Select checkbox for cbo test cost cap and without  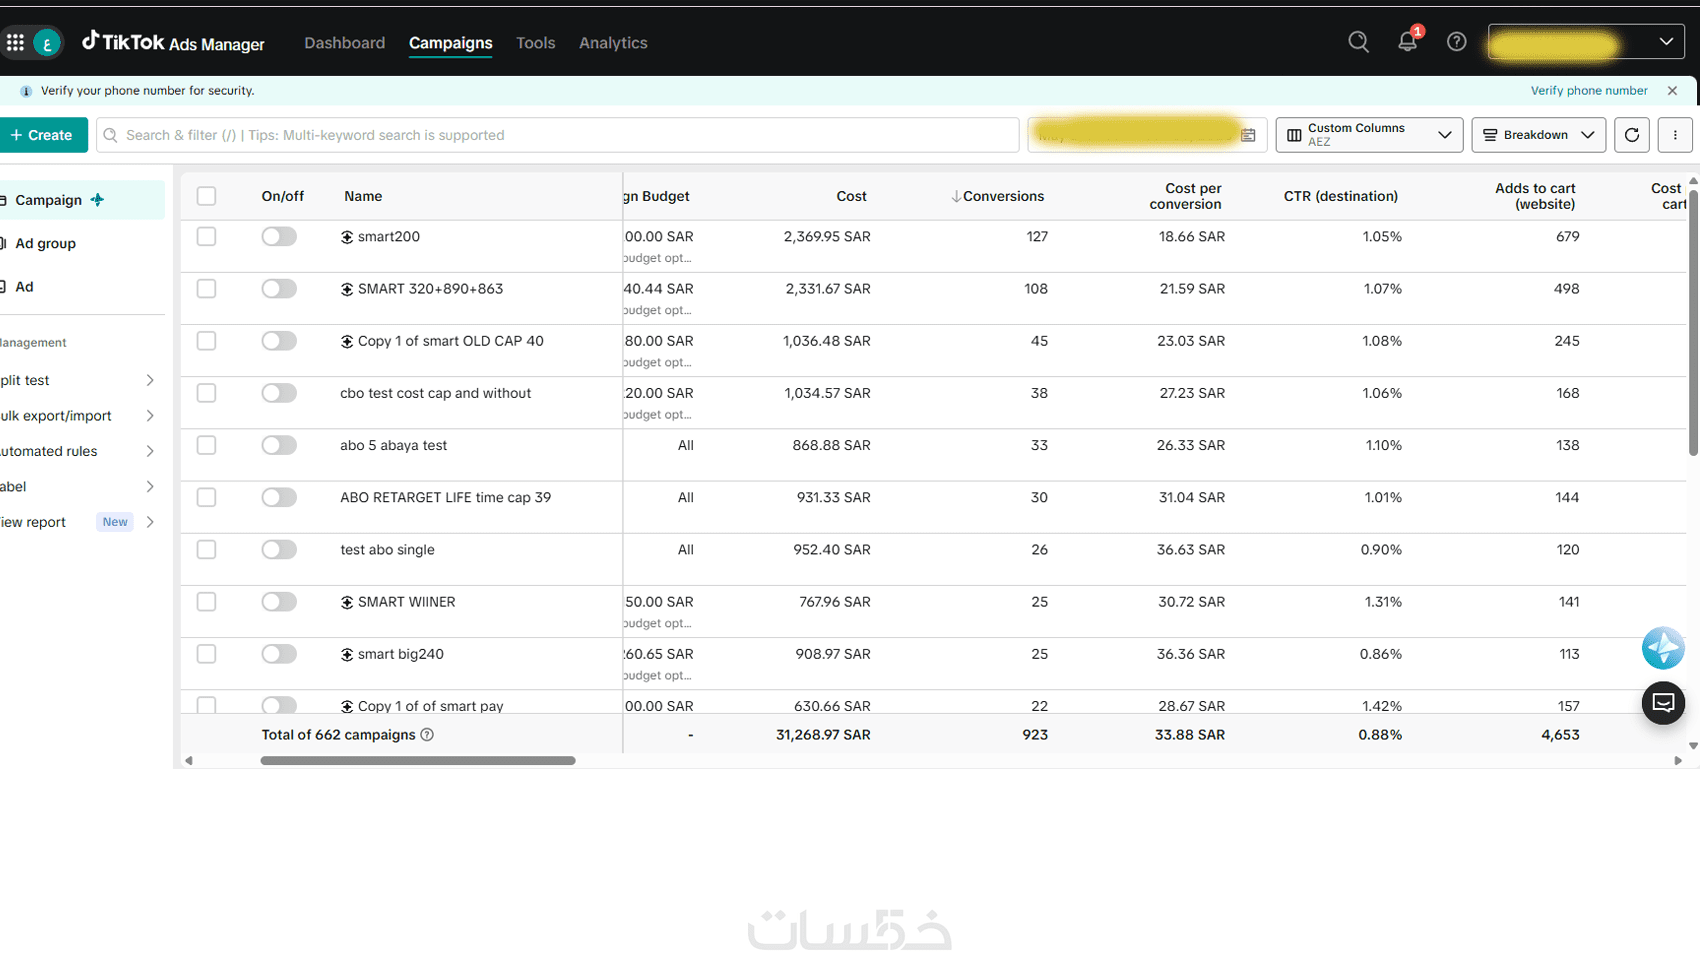pos(206,393)
